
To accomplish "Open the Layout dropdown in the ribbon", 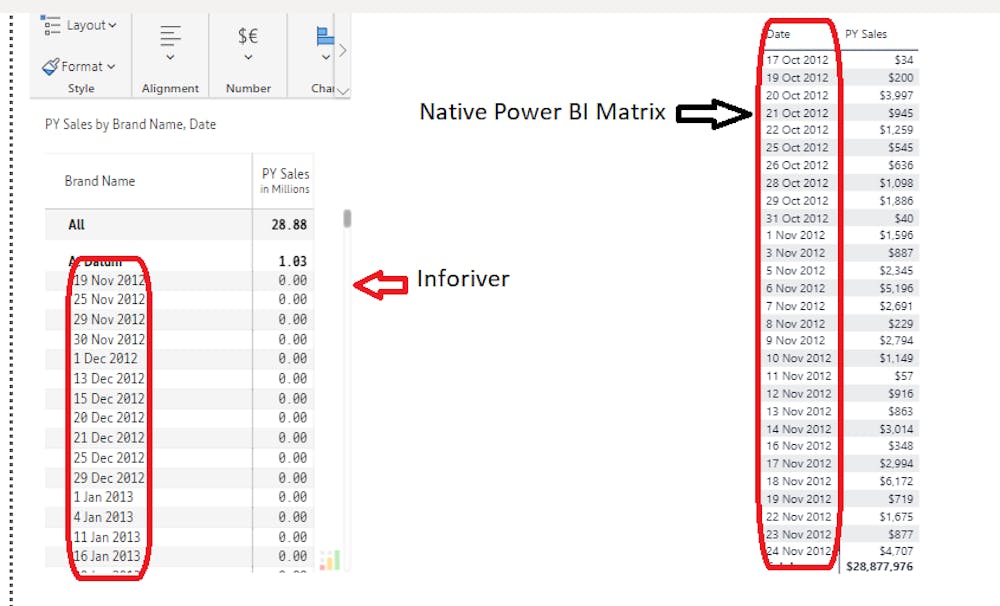I will click(x=91, y=26).
